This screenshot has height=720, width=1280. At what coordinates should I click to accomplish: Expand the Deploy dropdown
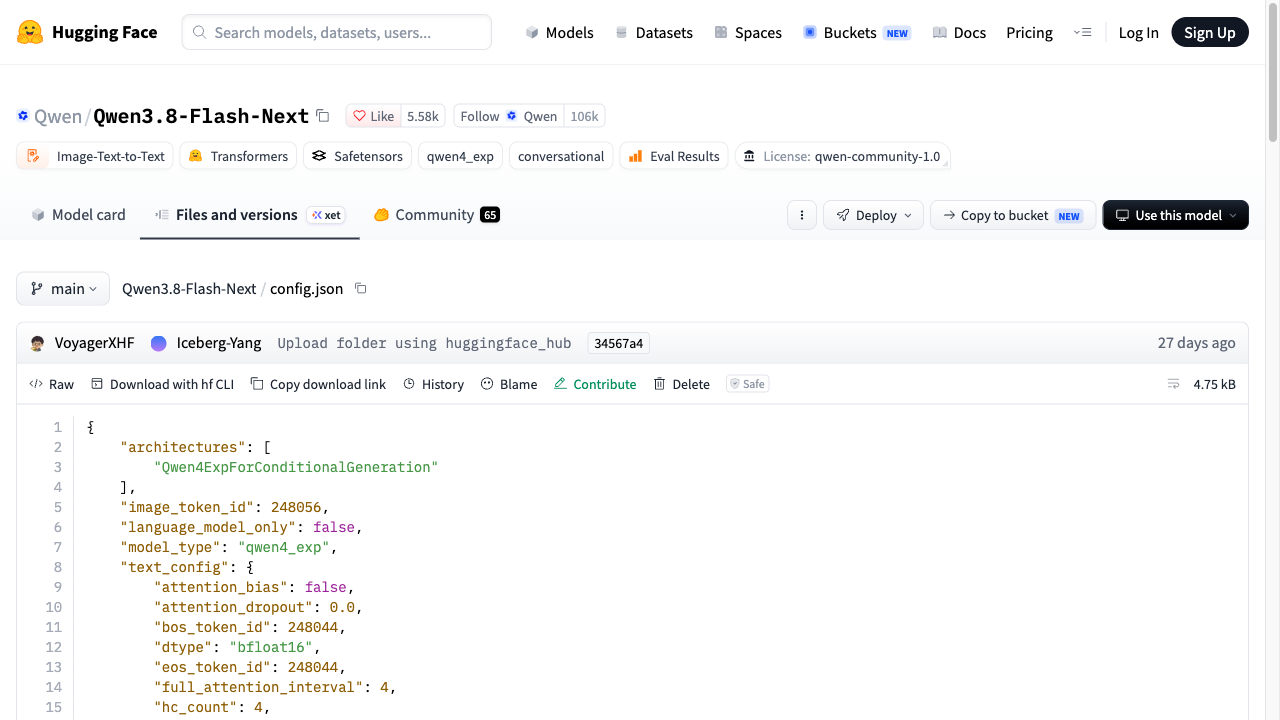point(873,215)
